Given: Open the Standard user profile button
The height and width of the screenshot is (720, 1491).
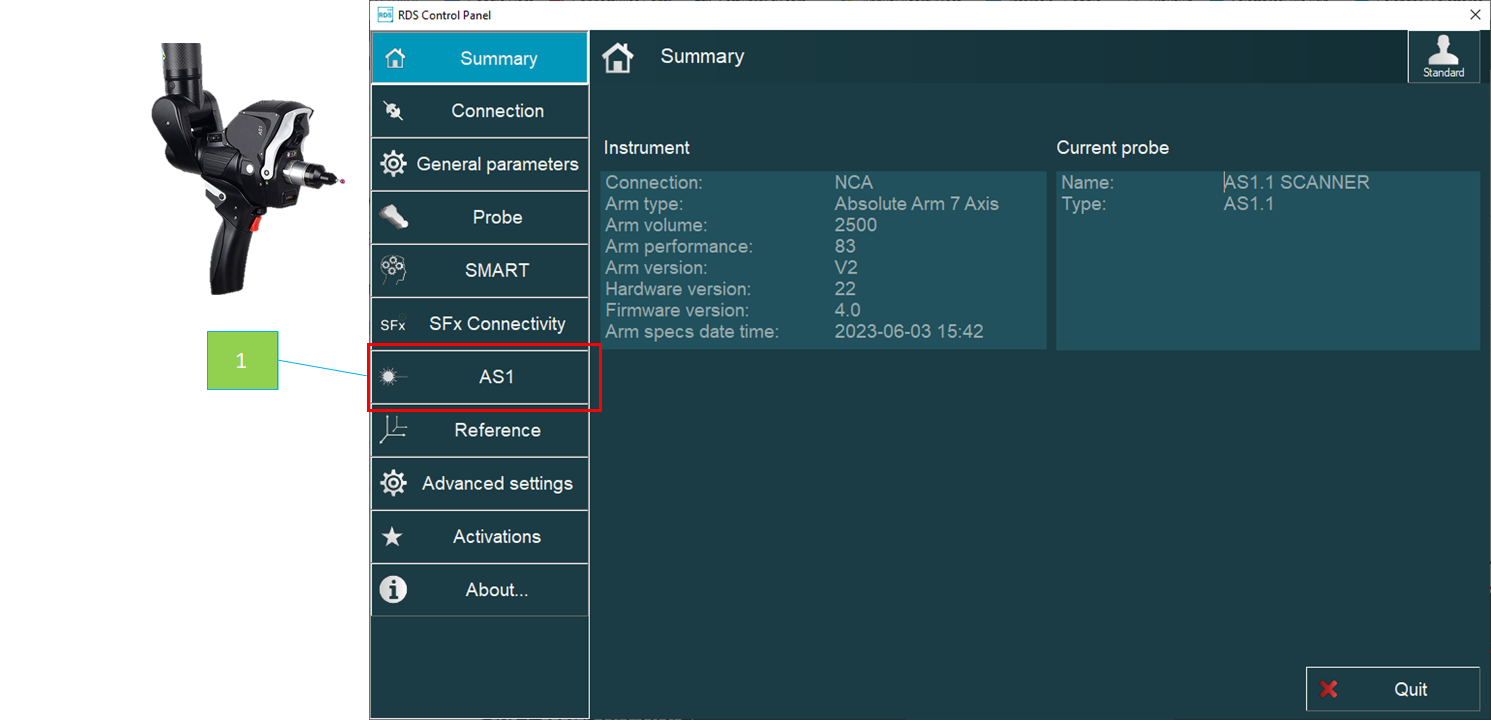Looking at the screenshot, I should tap(1444, 56).
